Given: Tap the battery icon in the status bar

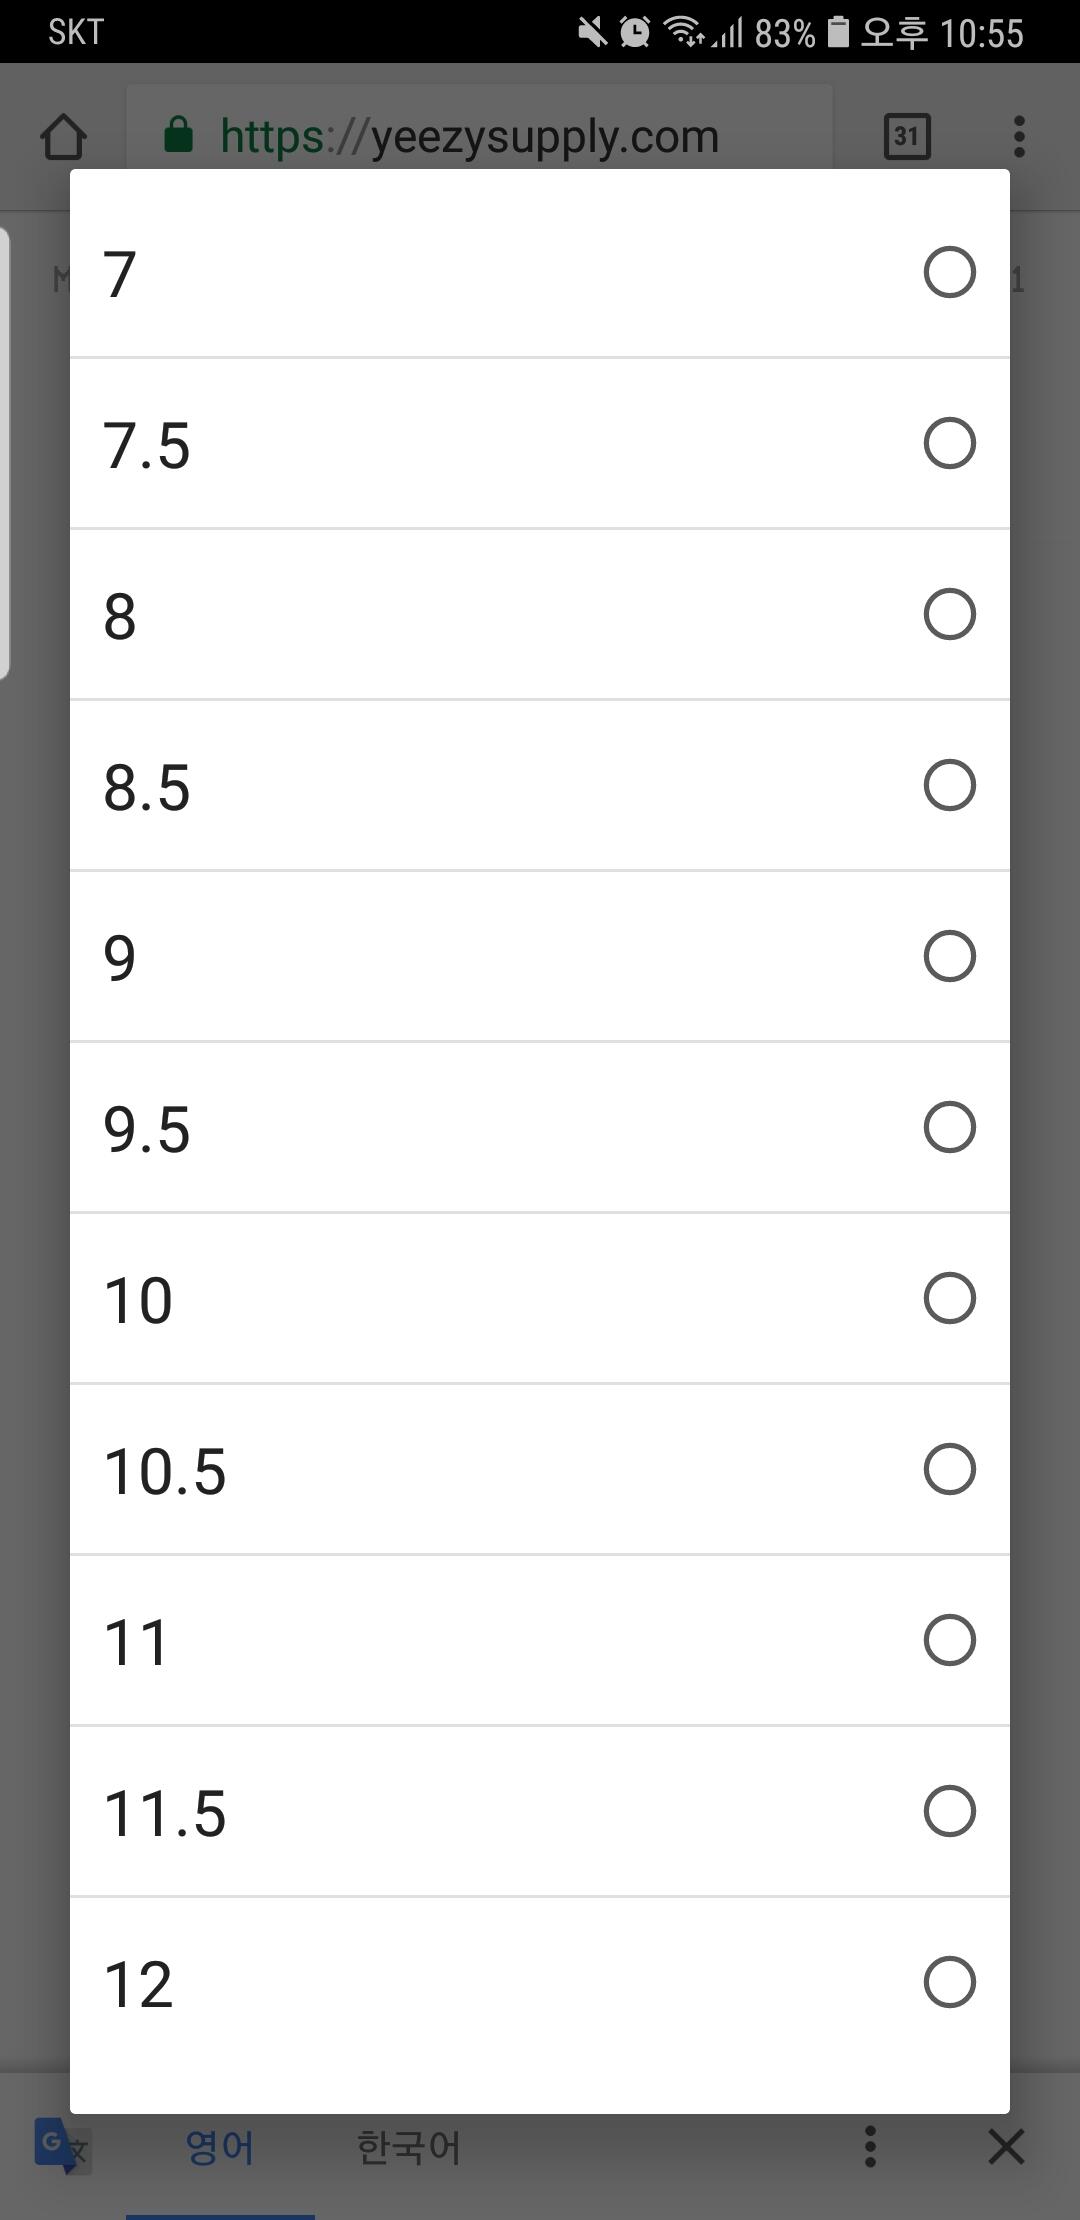Looking at the screenshot, I should coord(838,33).
